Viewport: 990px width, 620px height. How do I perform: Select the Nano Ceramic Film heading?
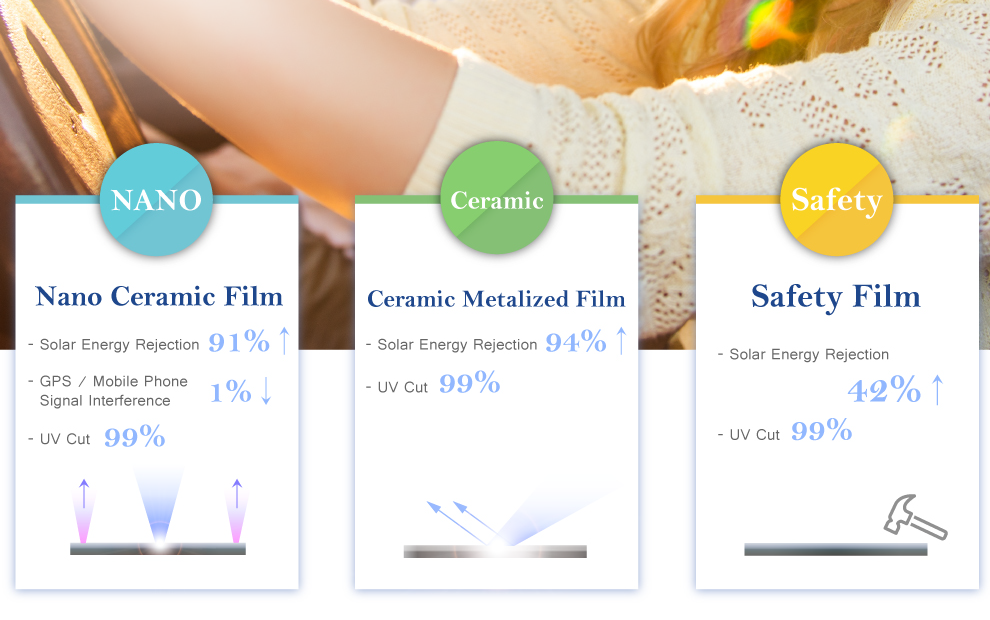pos(159,296)
